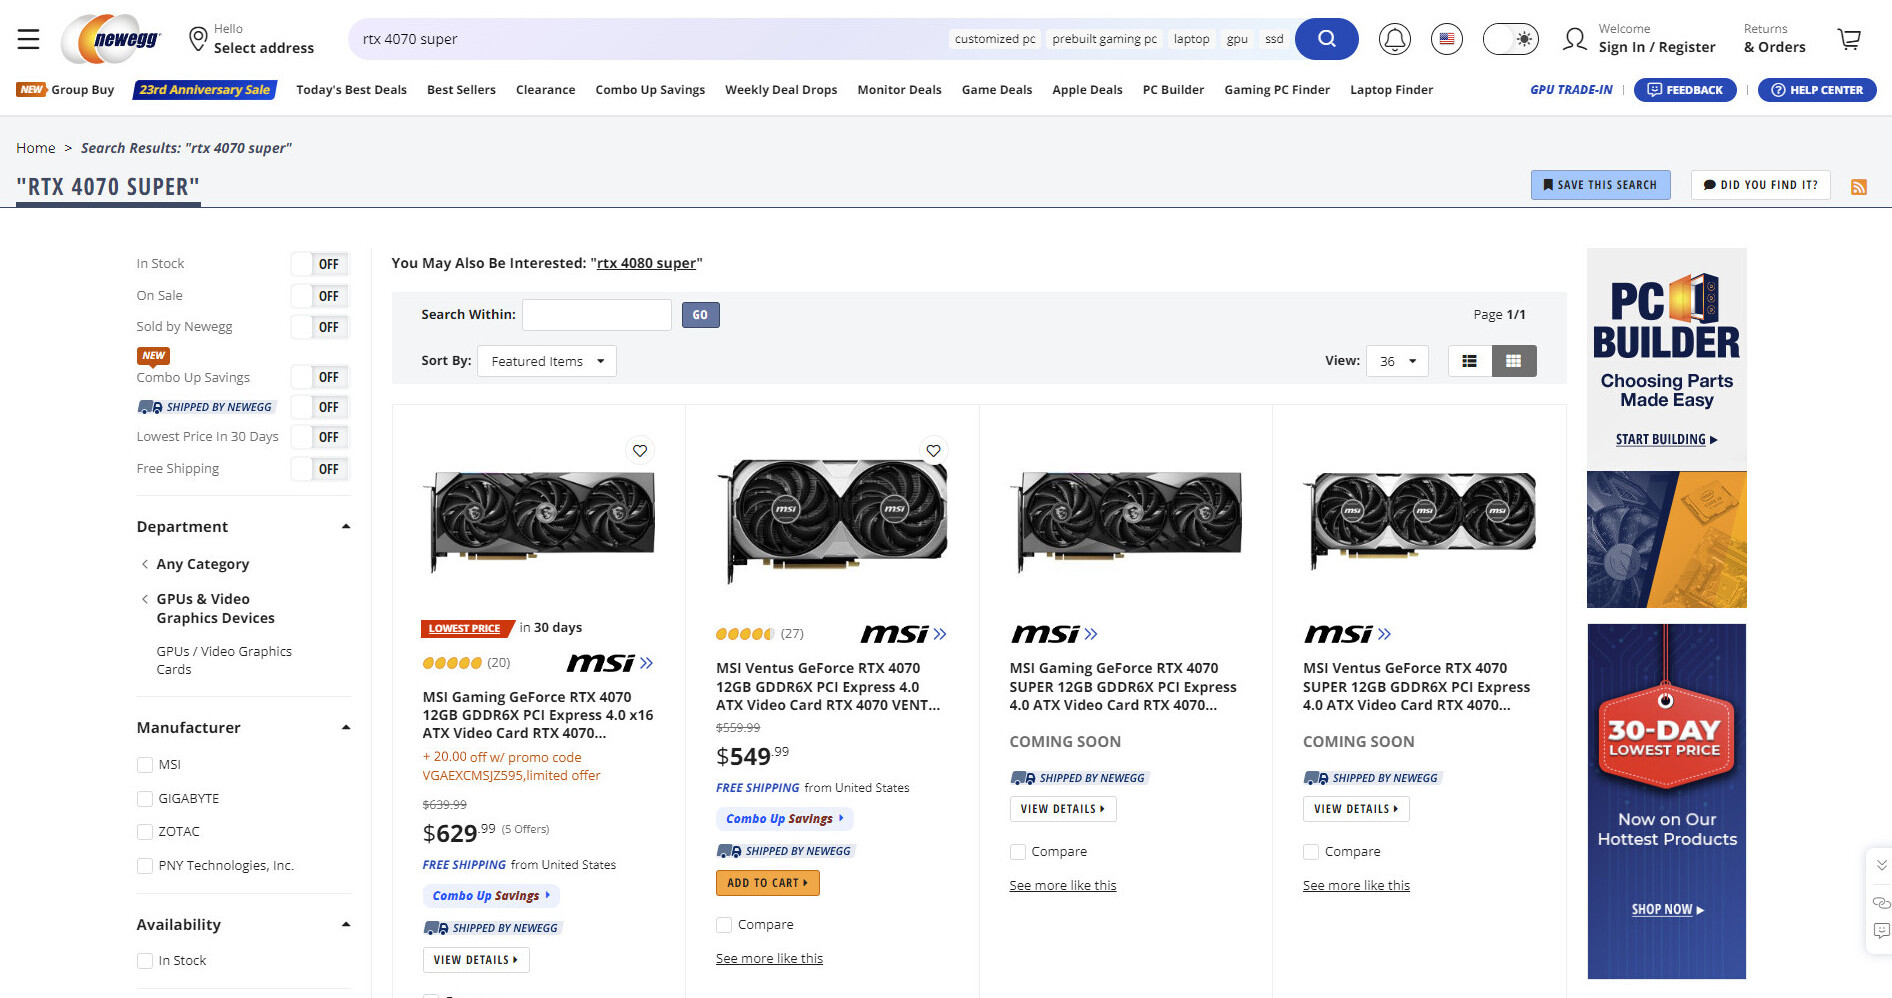
Task: Collapse the Department filter section
Action: pyautogui.click(x=346, y=527)
